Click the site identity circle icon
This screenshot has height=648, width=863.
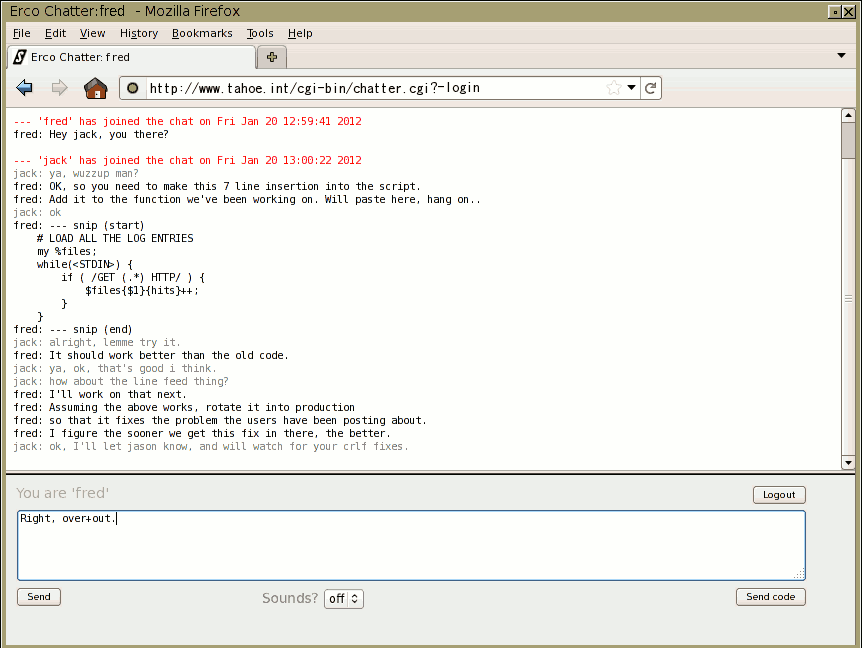point(133,88)
